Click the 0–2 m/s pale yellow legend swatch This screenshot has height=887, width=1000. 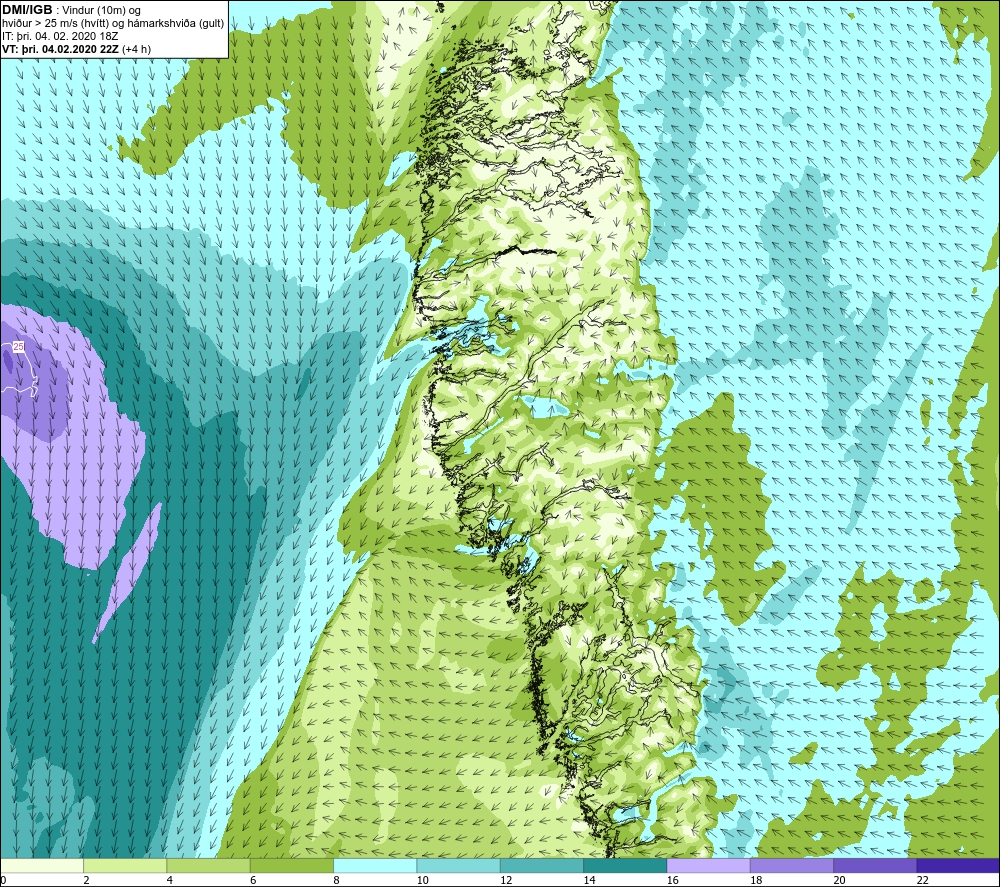click(x=41, y=865)
